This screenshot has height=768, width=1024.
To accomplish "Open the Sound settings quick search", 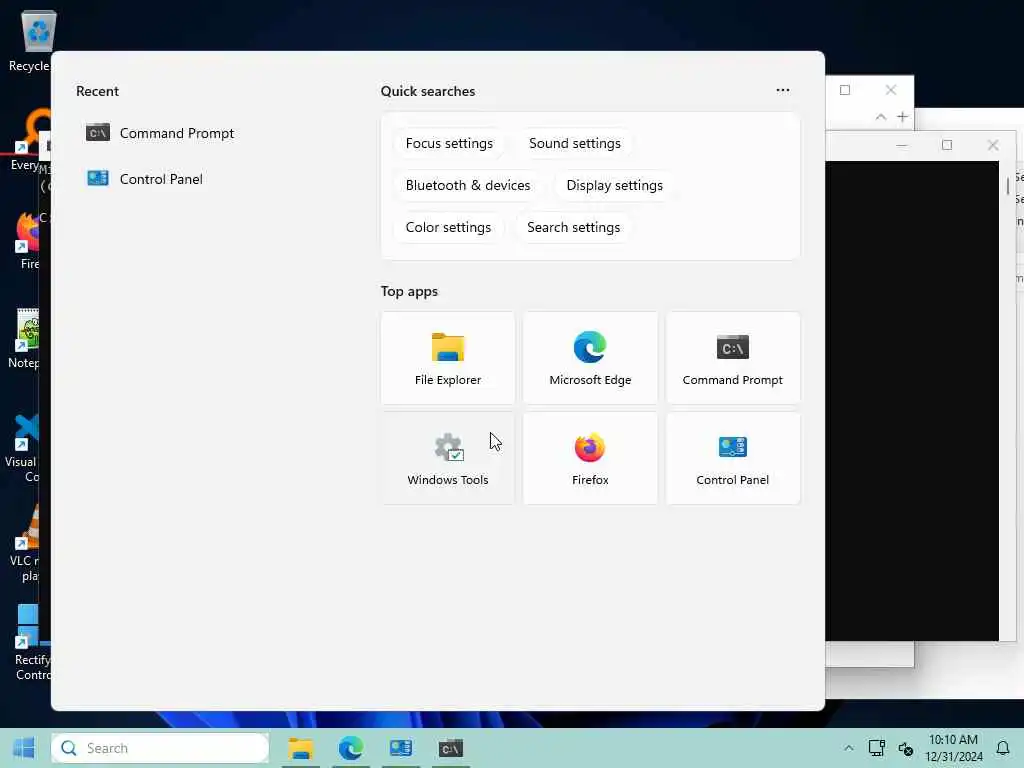I will (575, 144).
